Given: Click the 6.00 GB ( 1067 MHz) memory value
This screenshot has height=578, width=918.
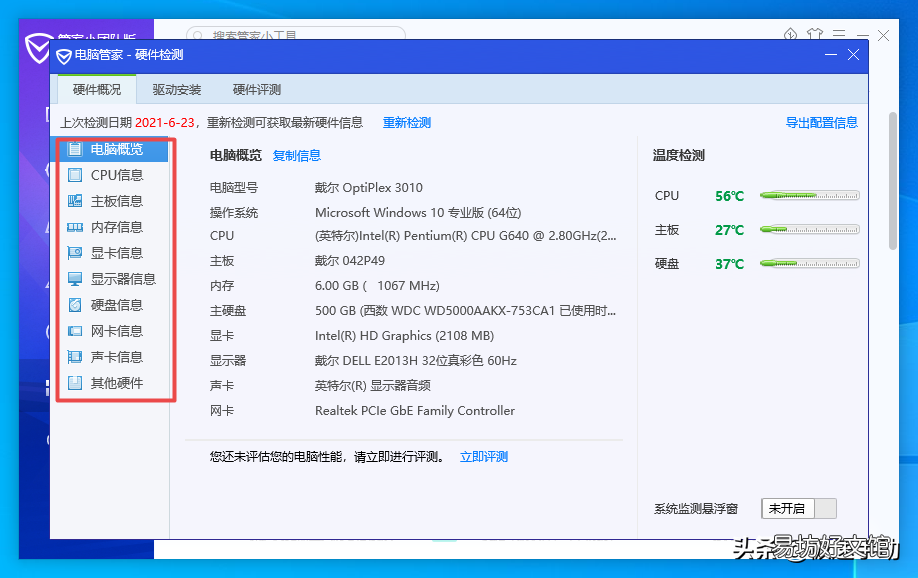Looking at the screenshot, I should coord(377,286).
